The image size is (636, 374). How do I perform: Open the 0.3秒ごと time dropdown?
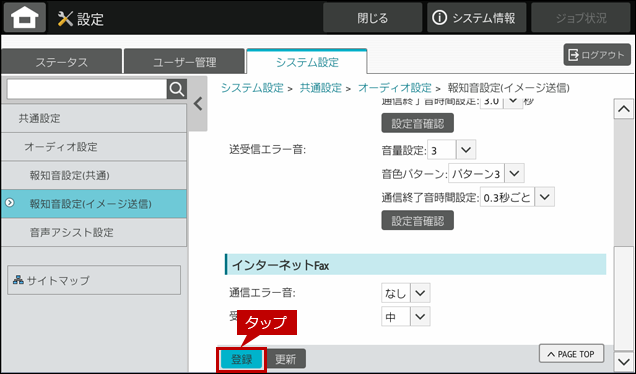pyautogui.click(x=517, y=197)
